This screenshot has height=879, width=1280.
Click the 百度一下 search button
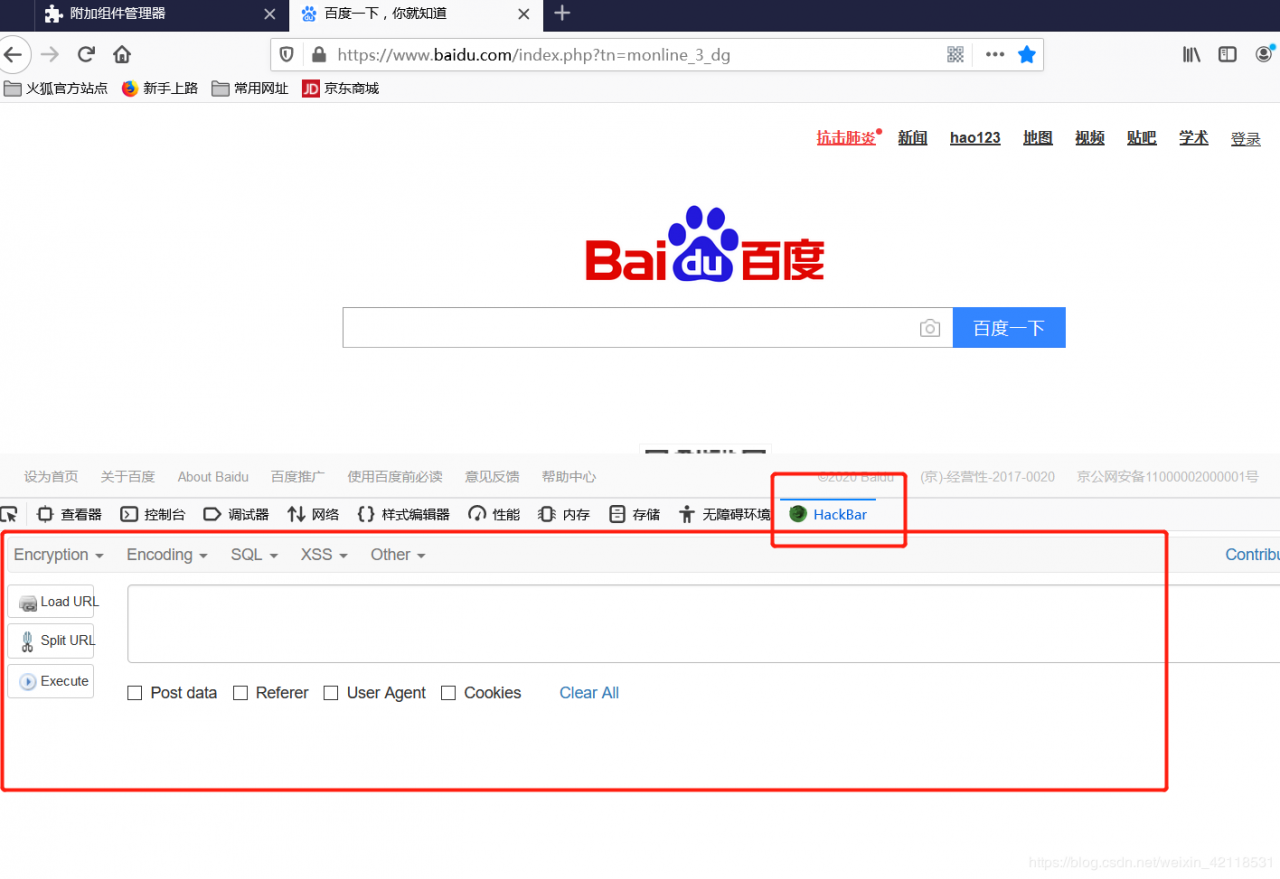(x=1009, y=328)
